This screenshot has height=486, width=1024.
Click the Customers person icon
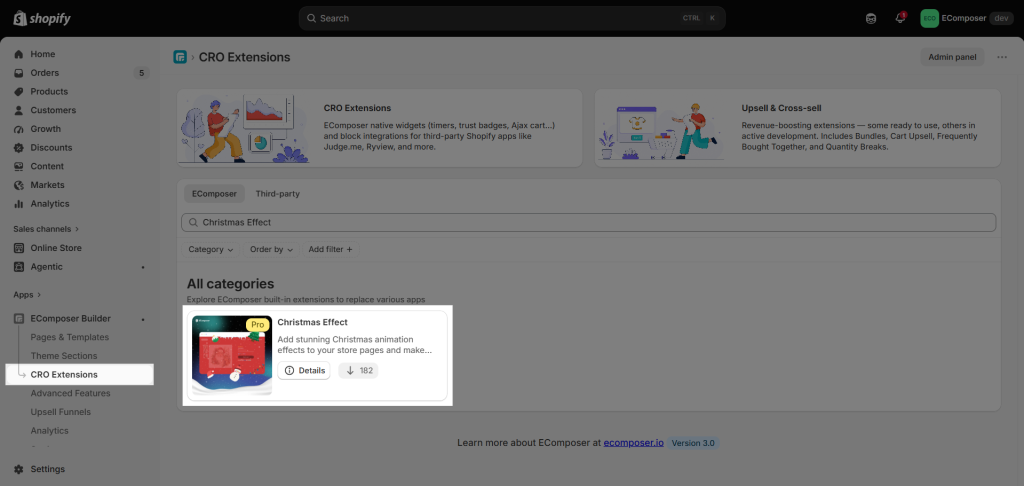tap(19, 110)
